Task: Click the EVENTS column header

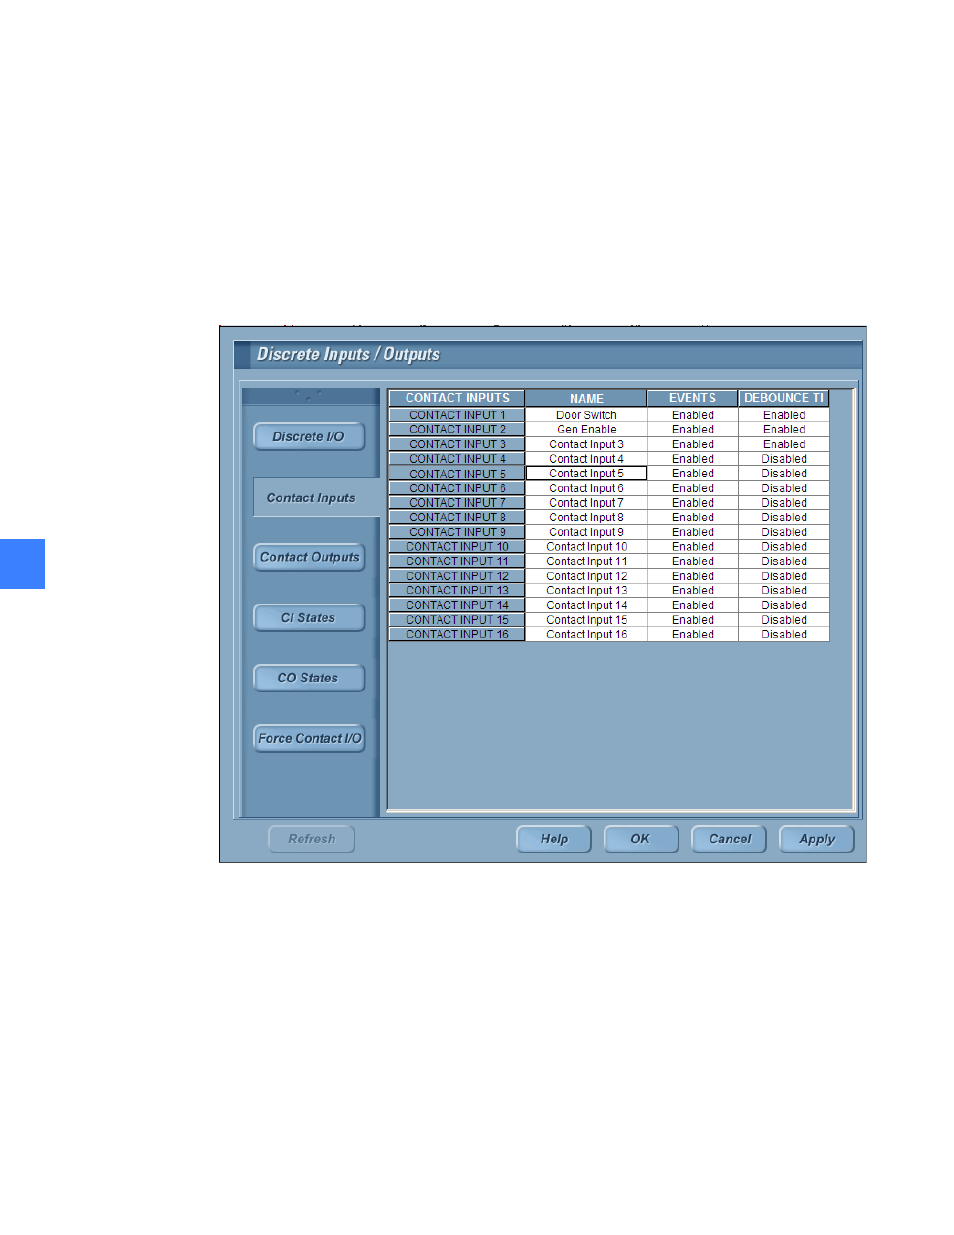Action: tap(693, 398)
